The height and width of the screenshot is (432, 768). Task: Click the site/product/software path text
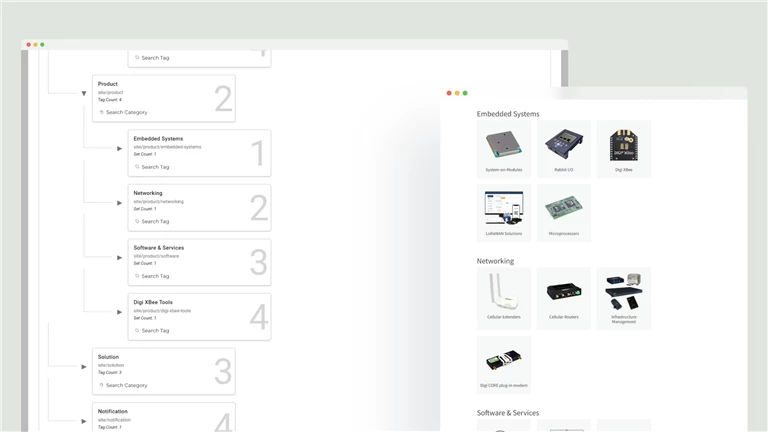[156, 256]
